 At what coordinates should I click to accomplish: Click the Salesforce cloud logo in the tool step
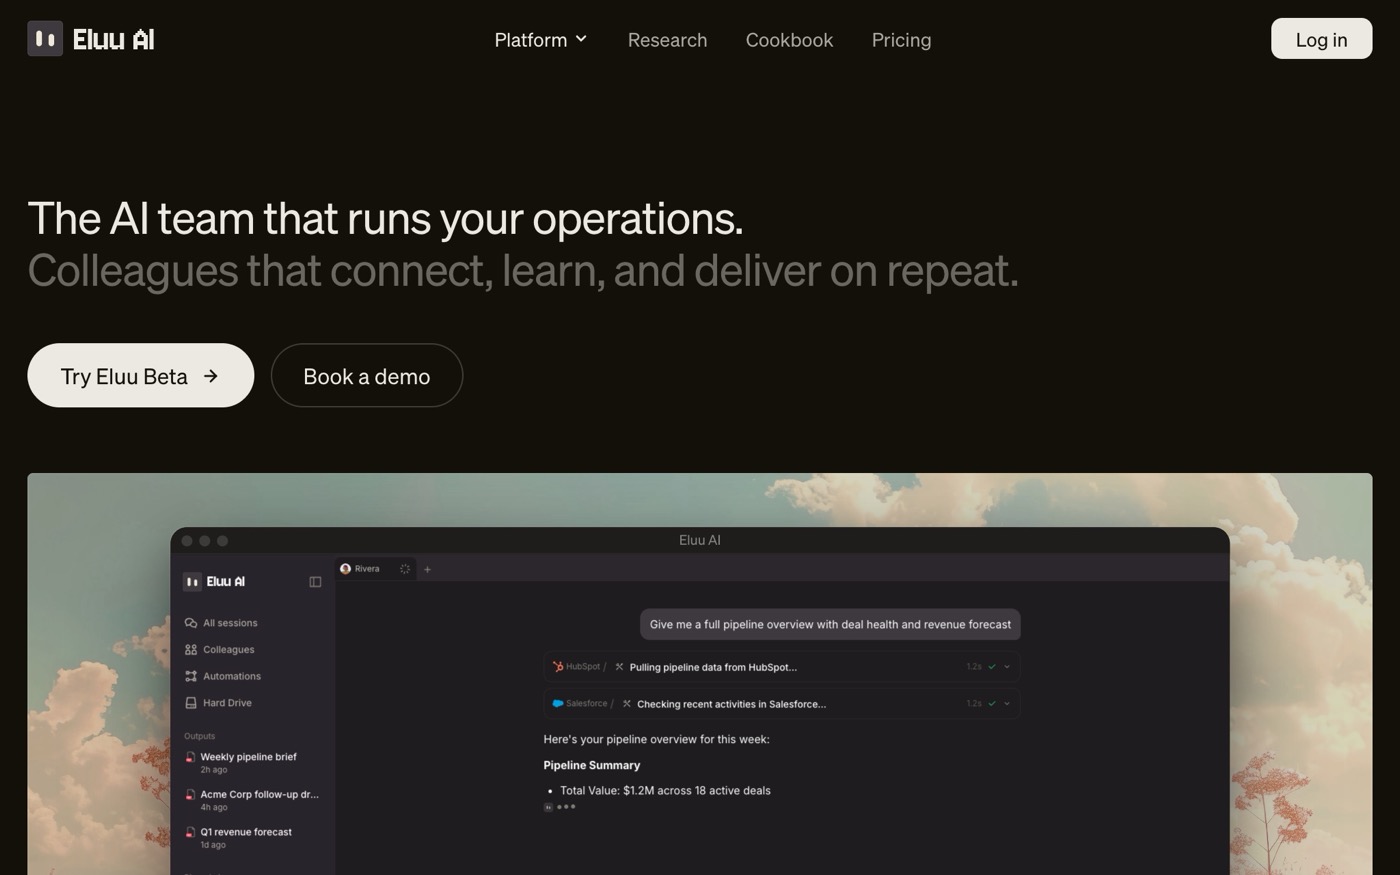coord(558,704)
